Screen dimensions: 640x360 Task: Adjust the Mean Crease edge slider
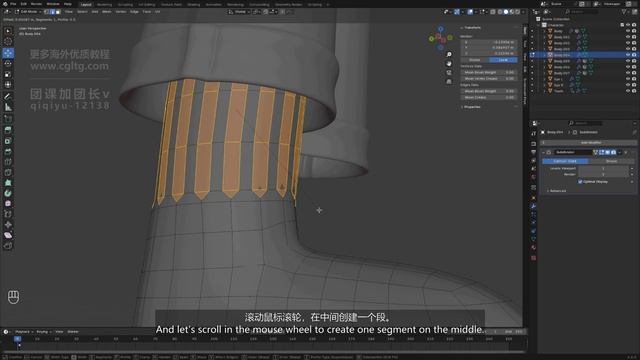(x=489, y=98)
